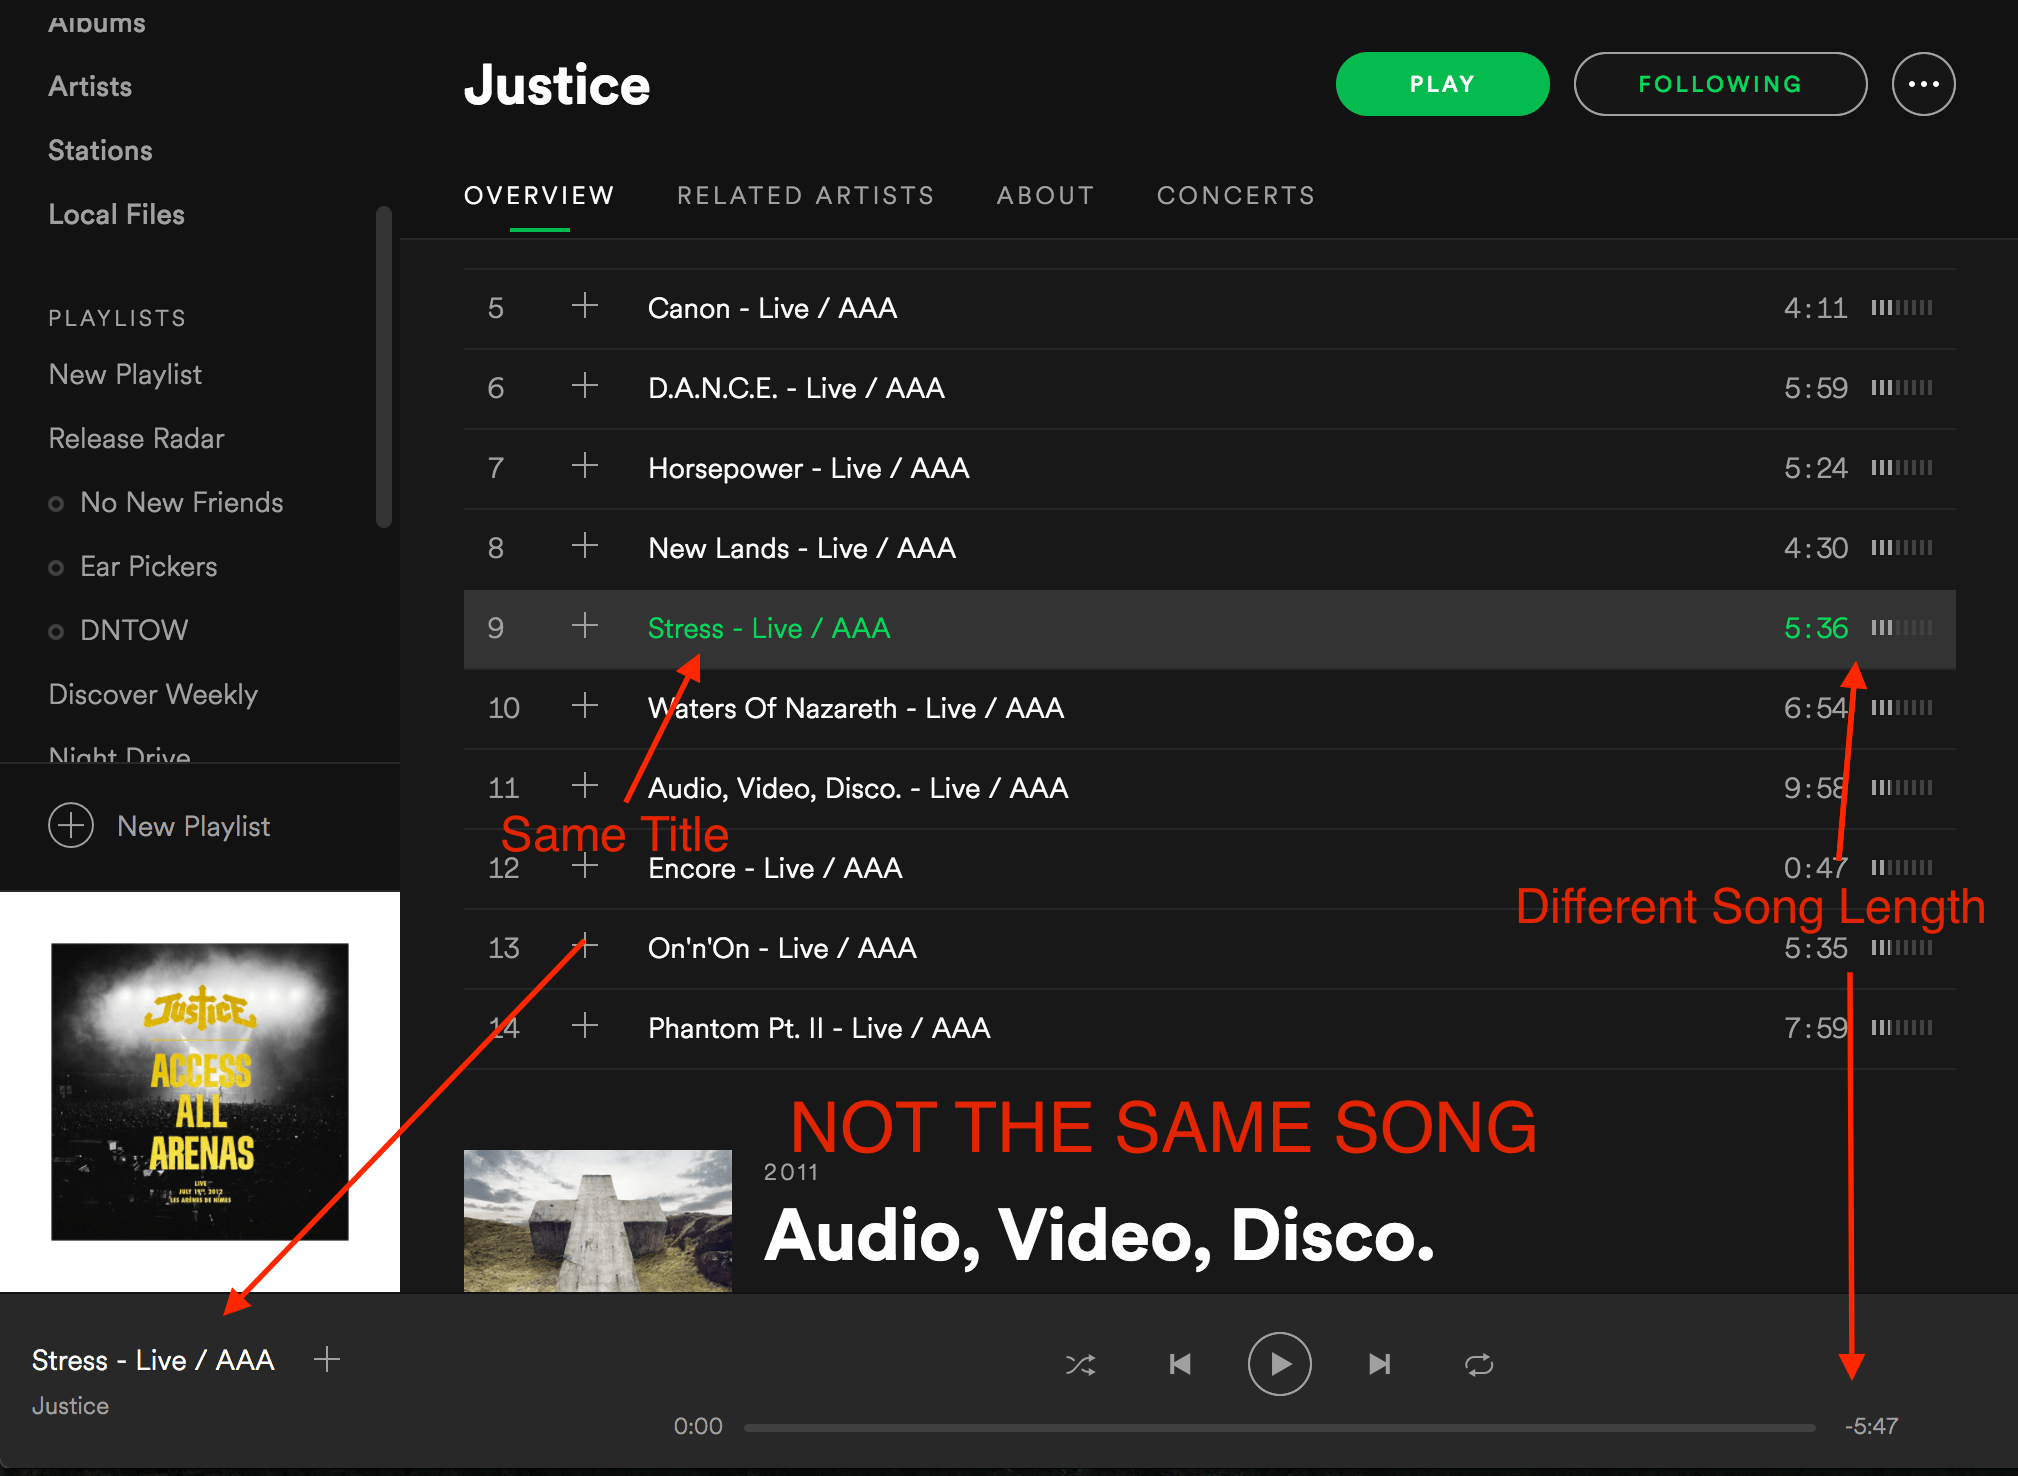Open the more options ellipsis button

[x=1923, y=84]
